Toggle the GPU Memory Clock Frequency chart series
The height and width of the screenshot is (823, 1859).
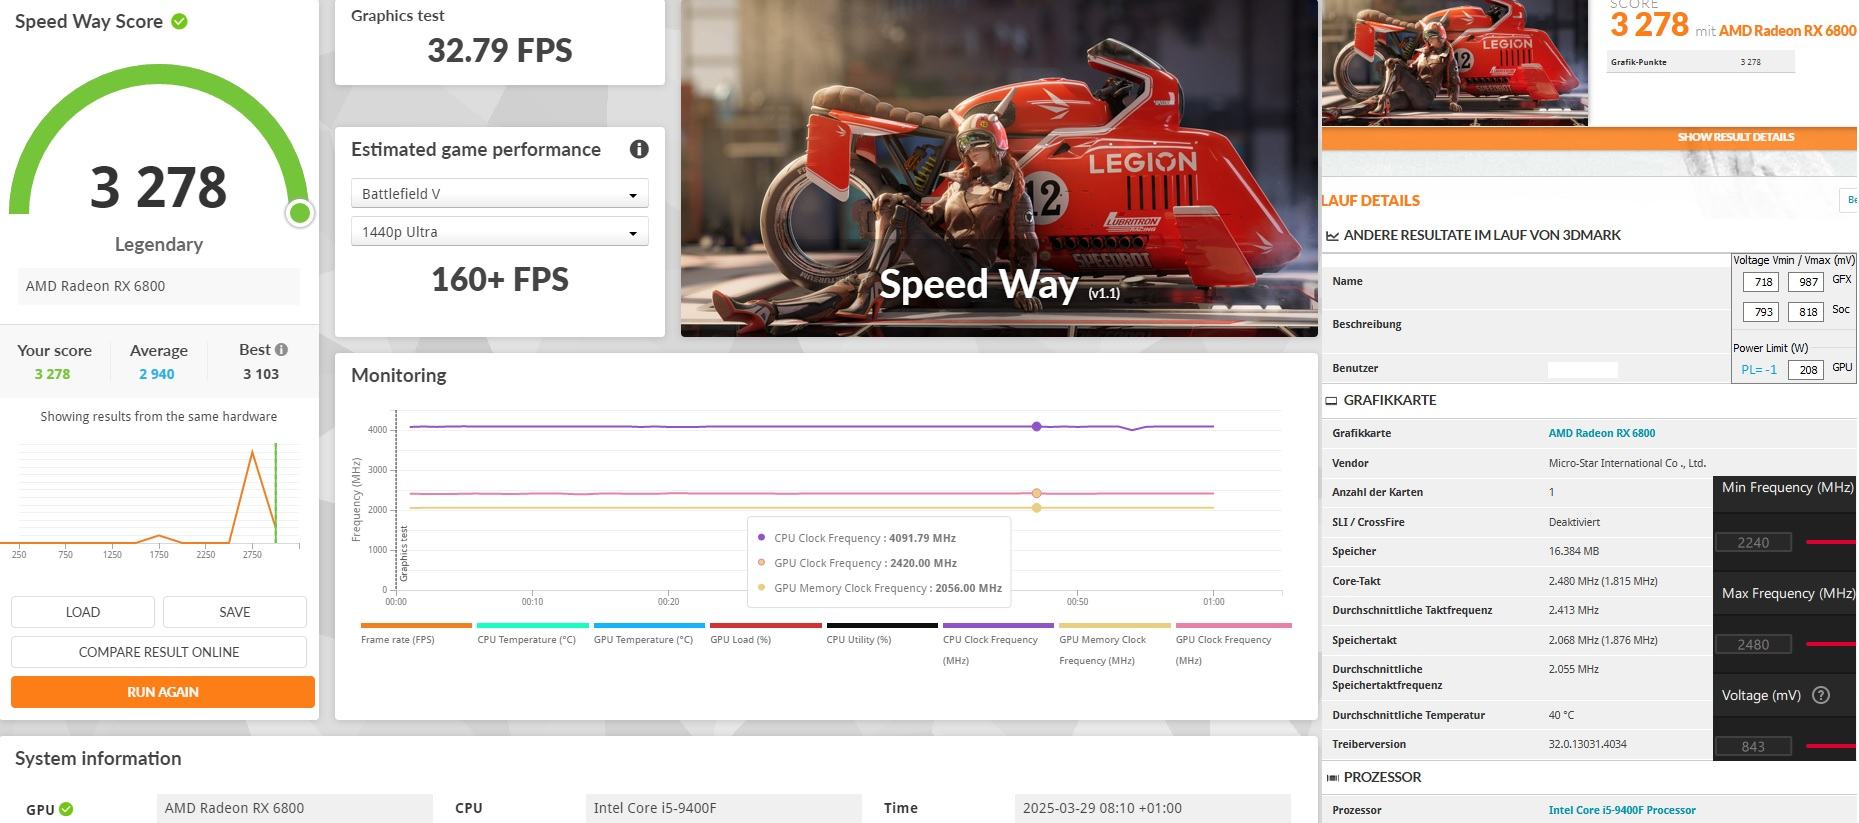pyautogui.click(x=1114, y=644)
